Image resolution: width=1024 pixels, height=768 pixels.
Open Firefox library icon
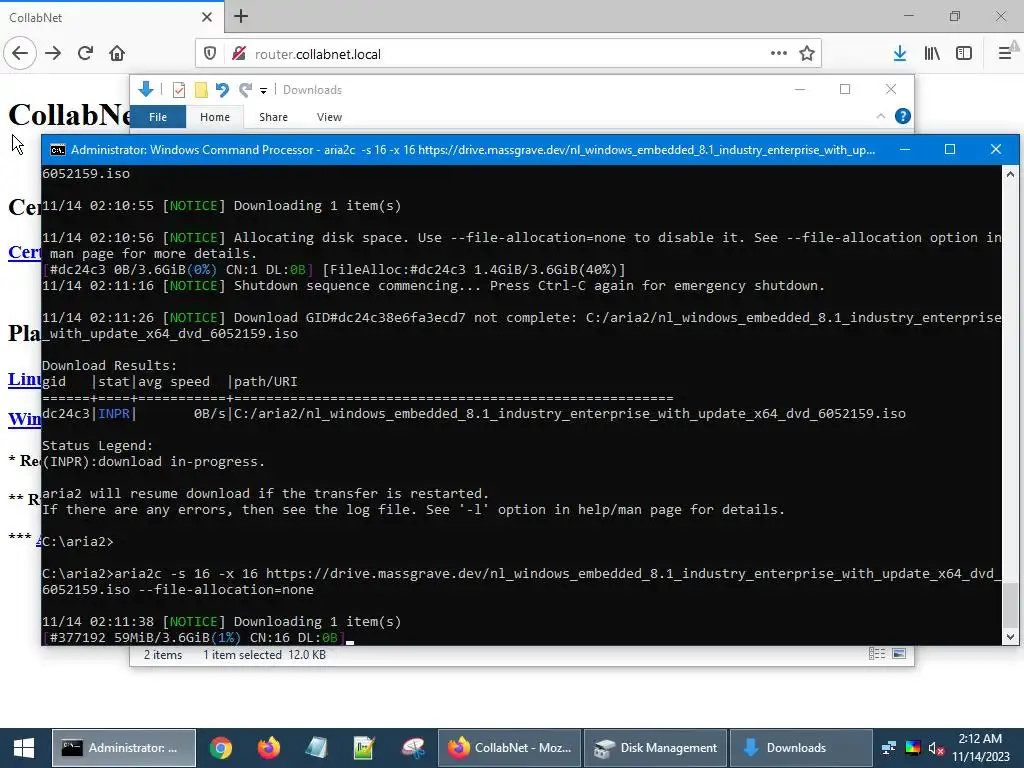[932, 54]
